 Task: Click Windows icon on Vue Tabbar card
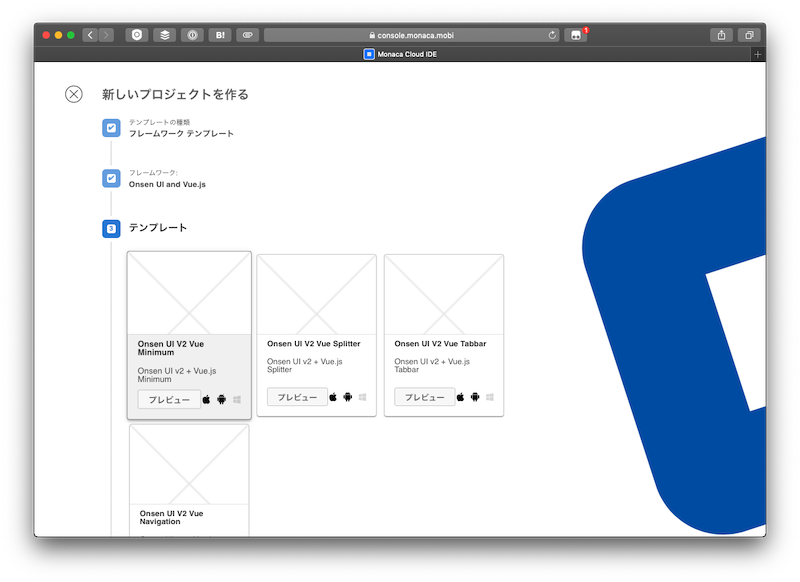(x=490, y=397)
